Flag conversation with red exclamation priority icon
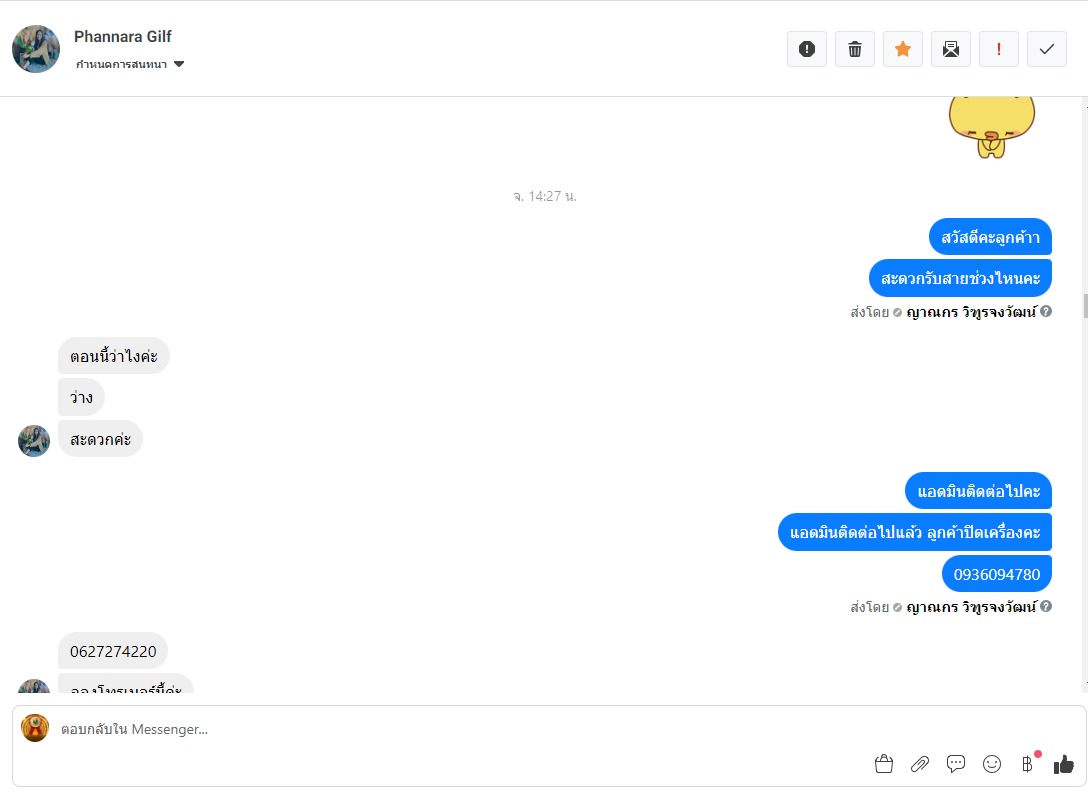 click(998, 49)
